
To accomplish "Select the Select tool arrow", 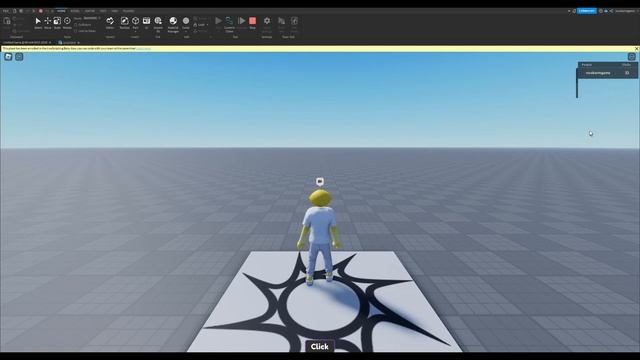I will pos(38,22).
